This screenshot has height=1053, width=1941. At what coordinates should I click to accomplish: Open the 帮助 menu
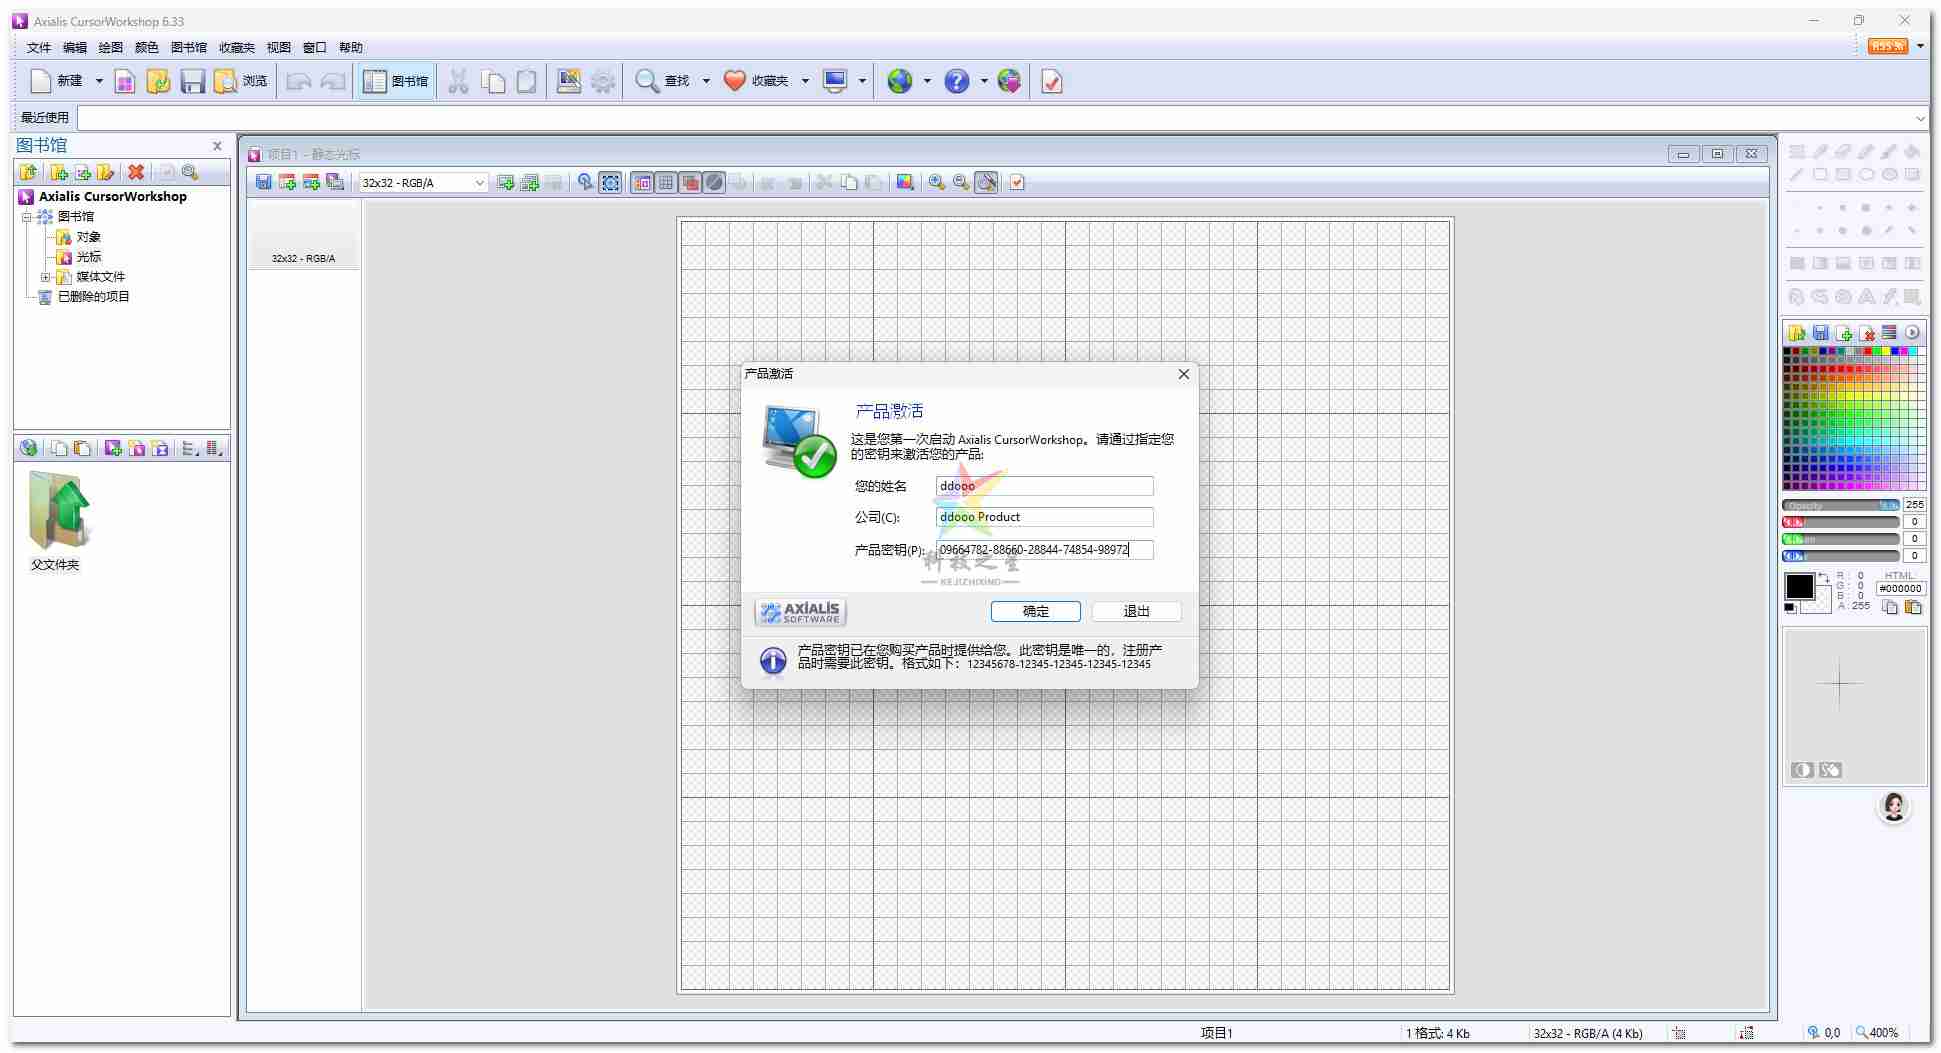click(x=351, y=46)
